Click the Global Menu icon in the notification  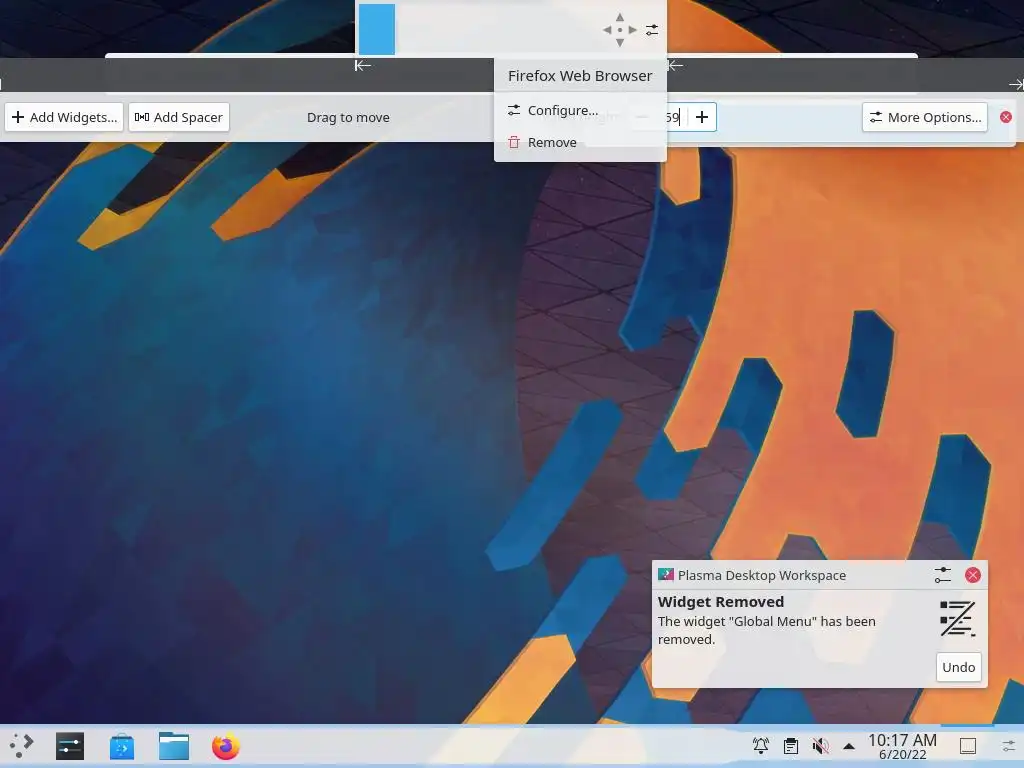pos(957,618)
